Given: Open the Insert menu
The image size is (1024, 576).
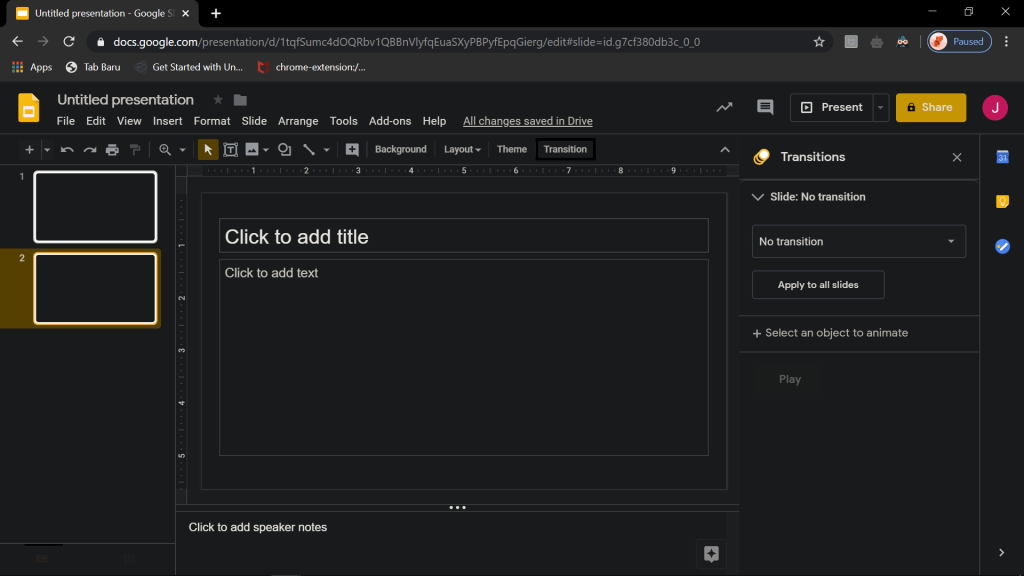Looking at the screenshot, I should (167, 121).
